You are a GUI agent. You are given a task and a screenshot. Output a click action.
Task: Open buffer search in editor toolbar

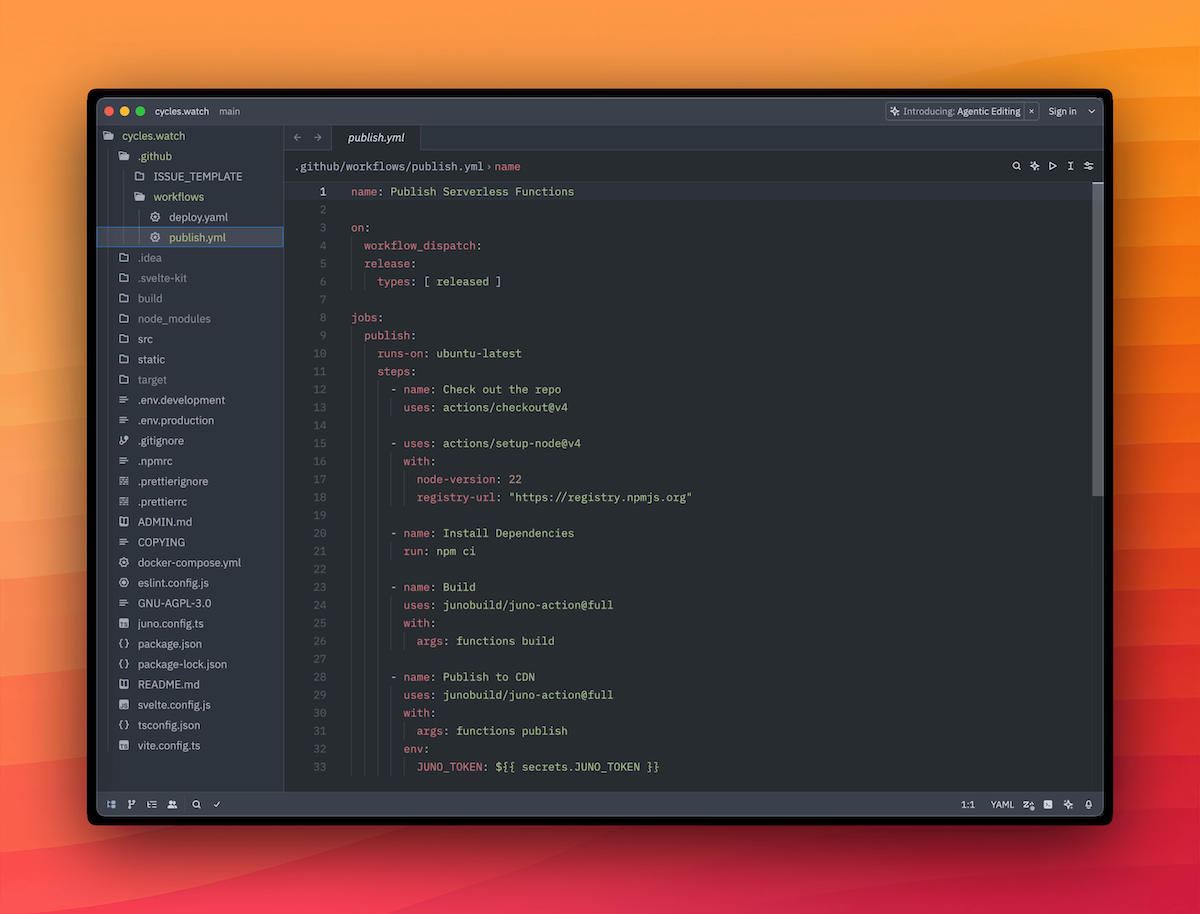[x=1016, y=166]
